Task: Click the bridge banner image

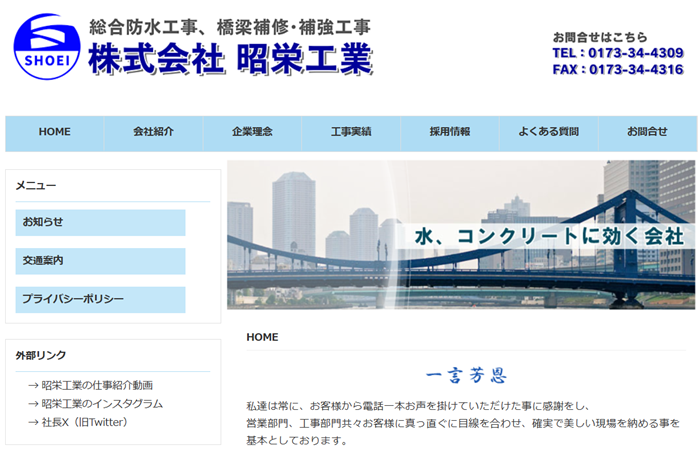Action: pos(461,235)
